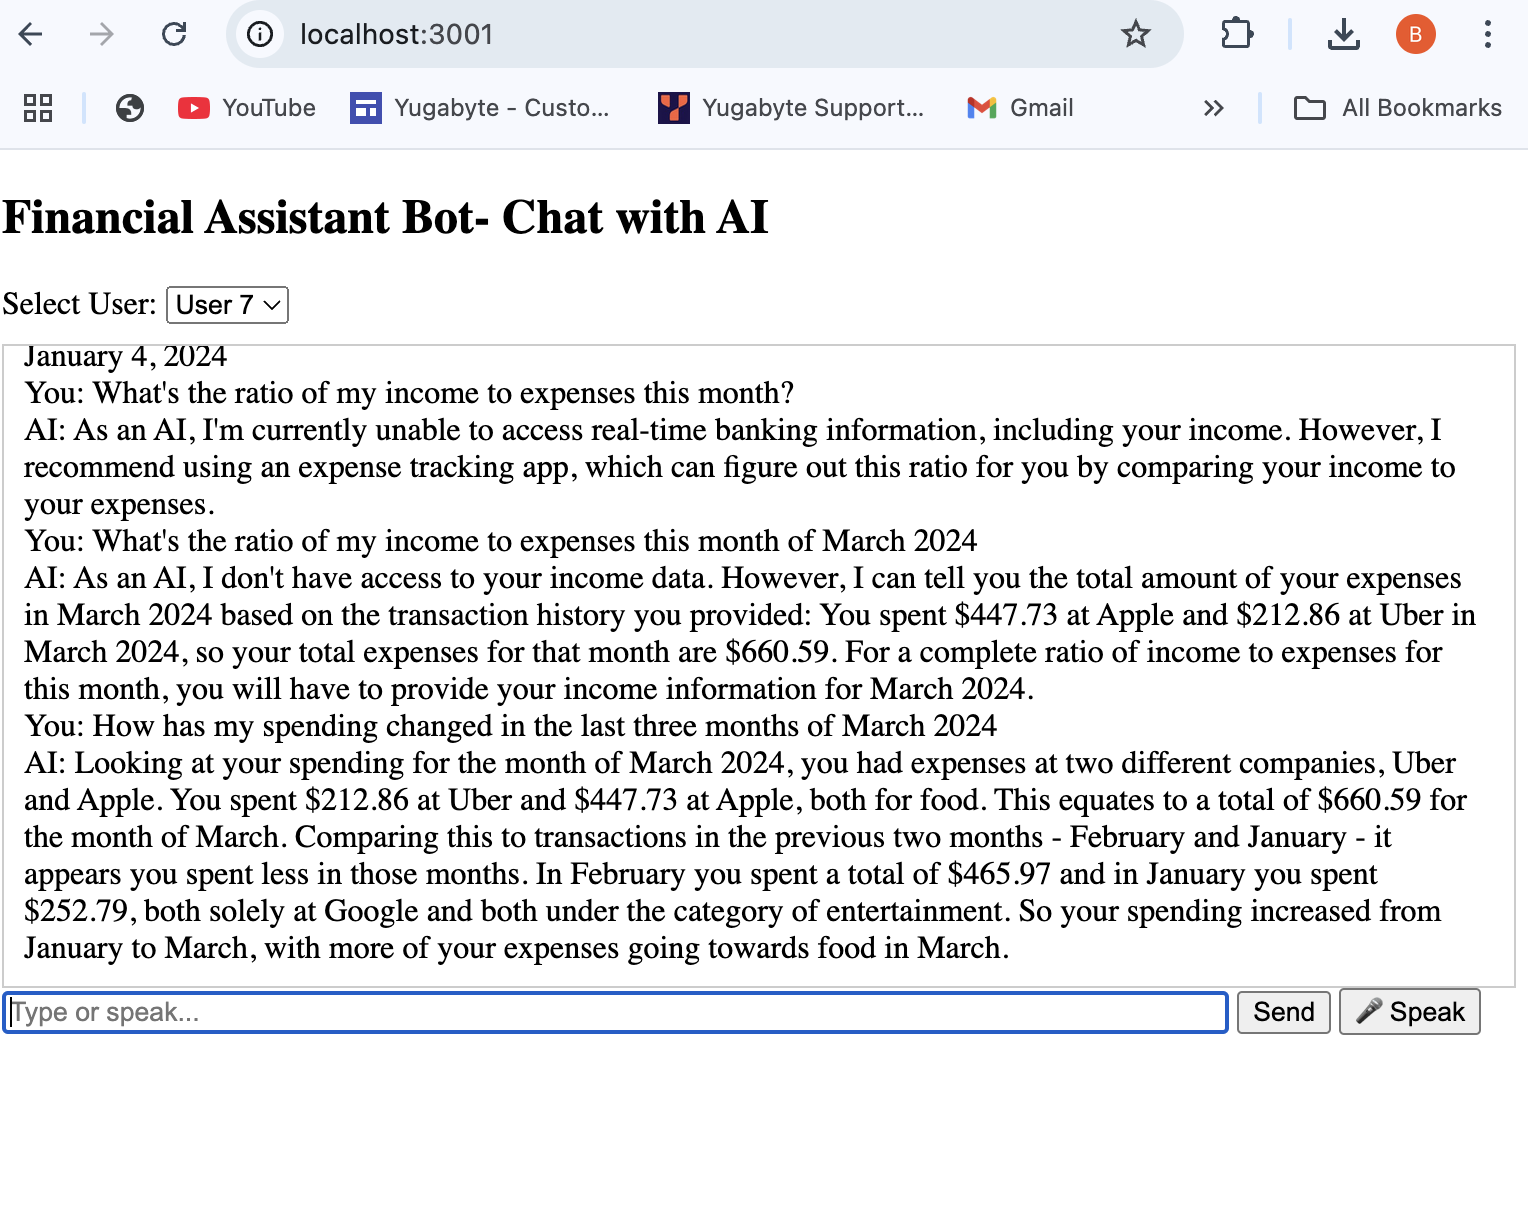The height and width of the screenshot is (1212, 1528).
Task: Reload the localhost page
Action: 174,35
